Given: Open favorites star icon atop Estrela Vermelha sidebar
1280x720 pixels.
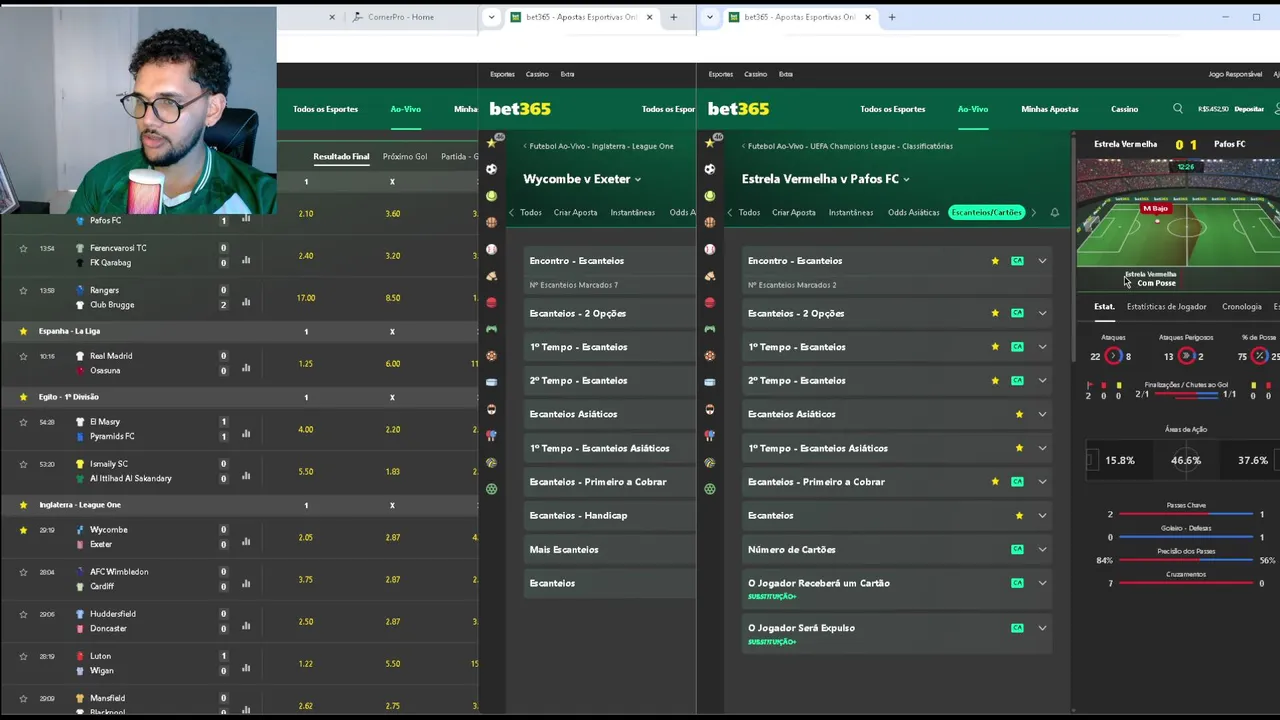Looking at the screenshot, I should point(710,143).
